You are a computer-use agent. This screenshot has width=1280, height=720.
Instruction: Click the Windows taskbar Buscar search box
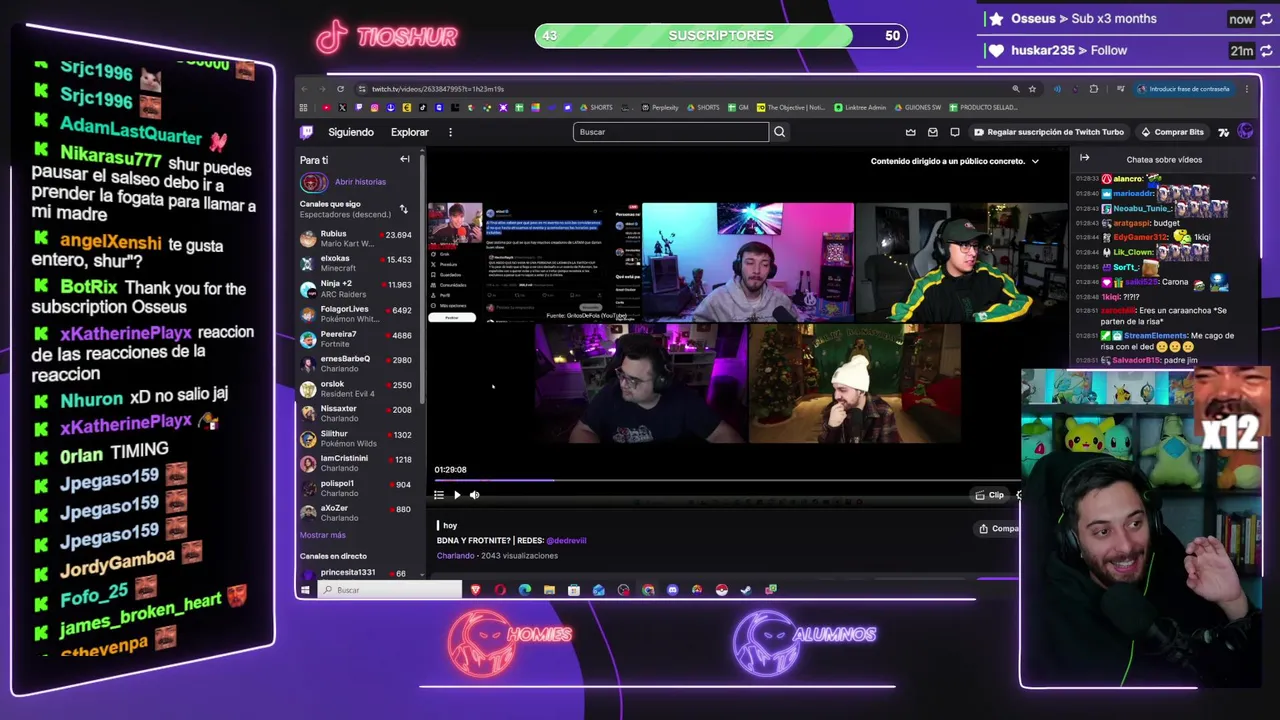(x=390, y=590)
